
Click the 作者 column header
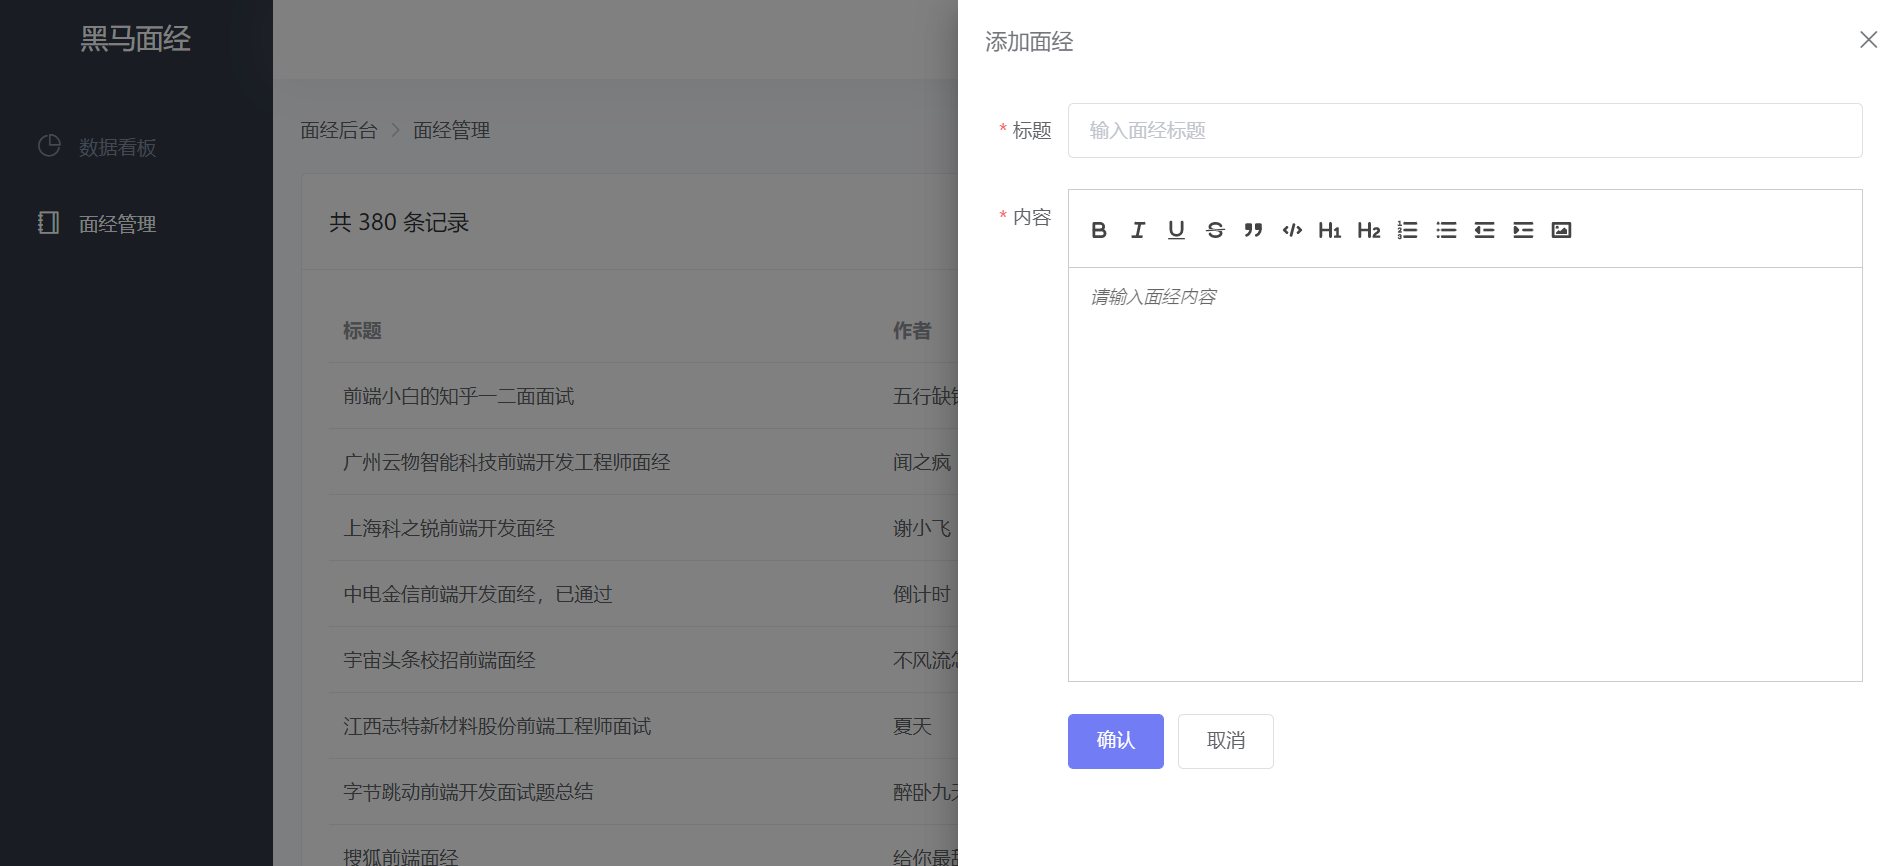point(912,330)
